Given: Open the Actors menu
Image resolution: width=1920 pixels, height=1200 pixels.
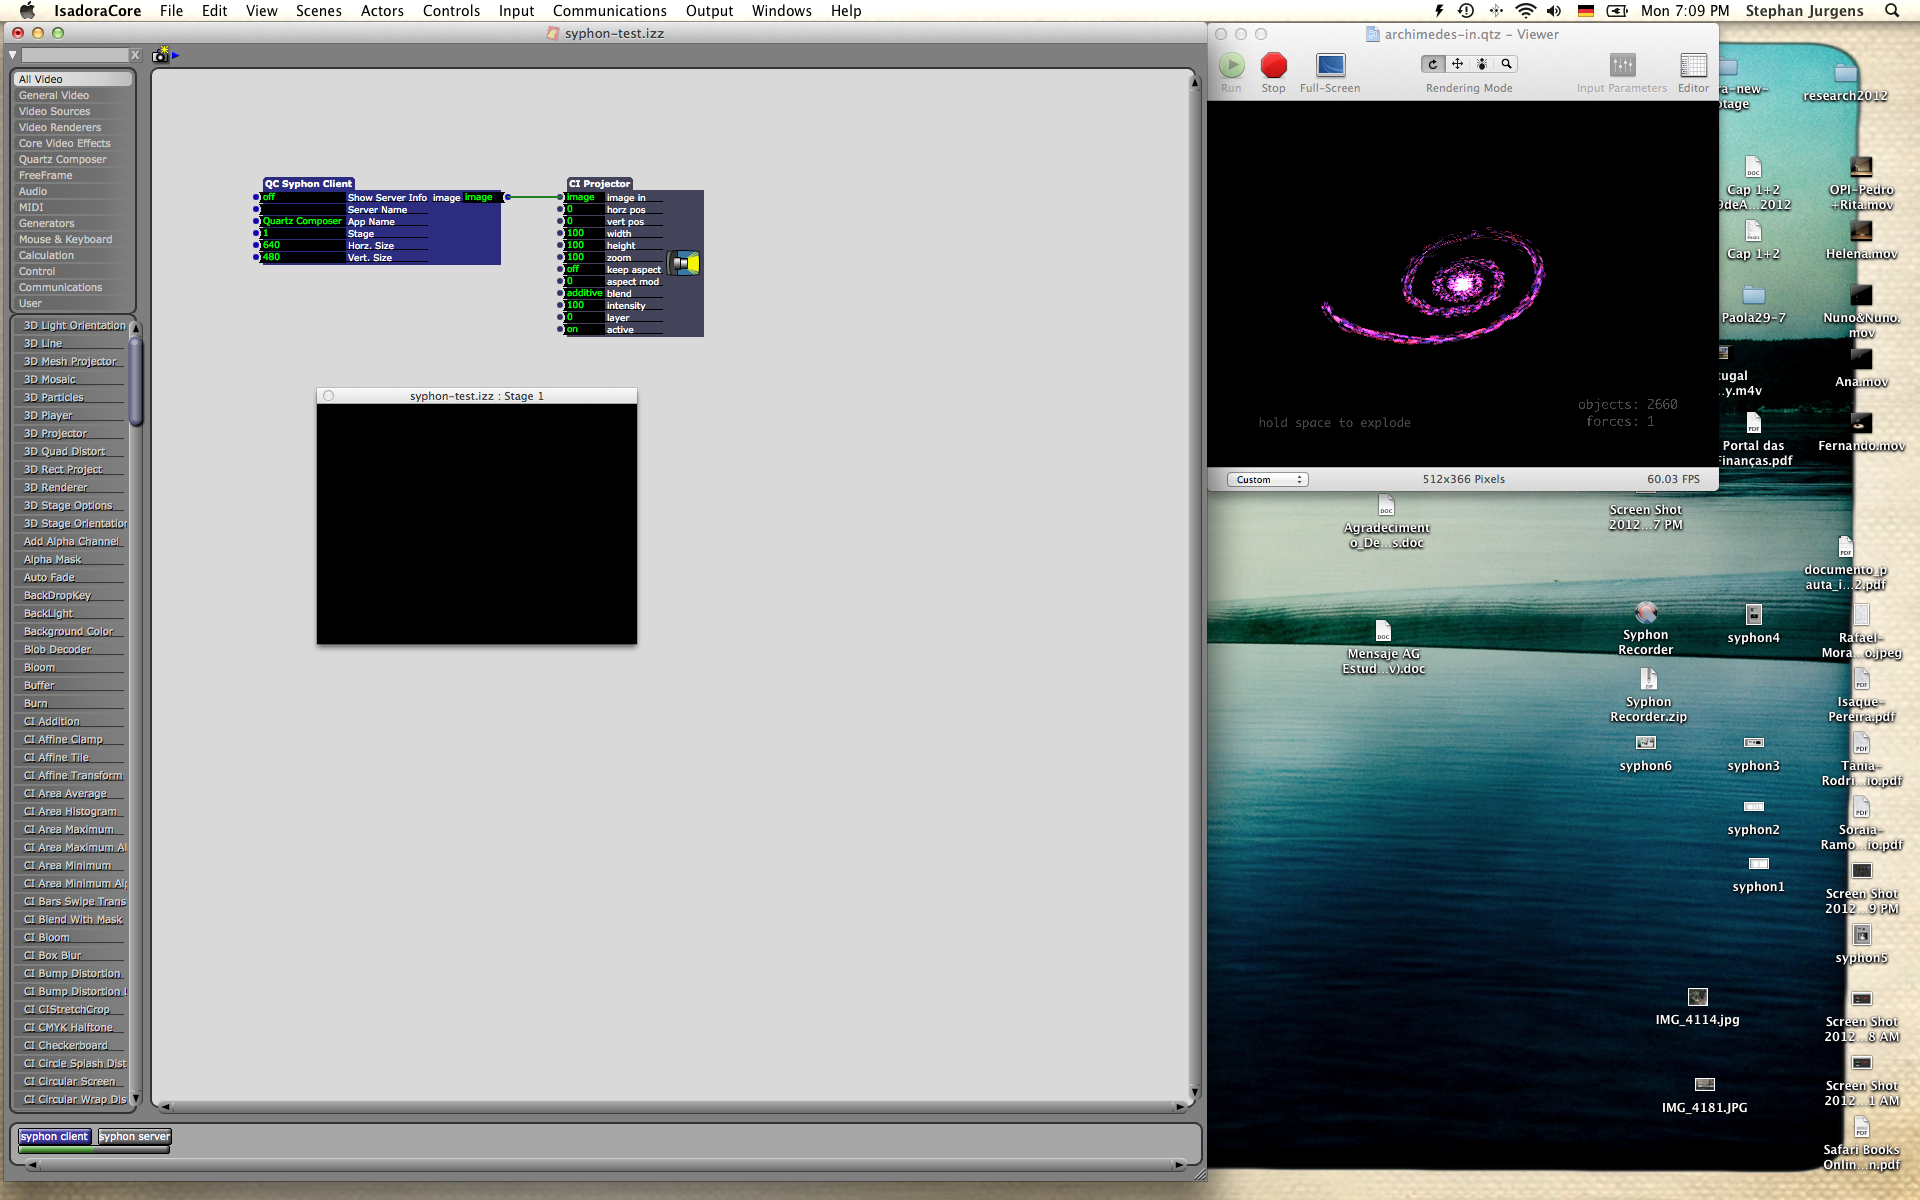Looking at the screenshot, I should tap(382, 11).
